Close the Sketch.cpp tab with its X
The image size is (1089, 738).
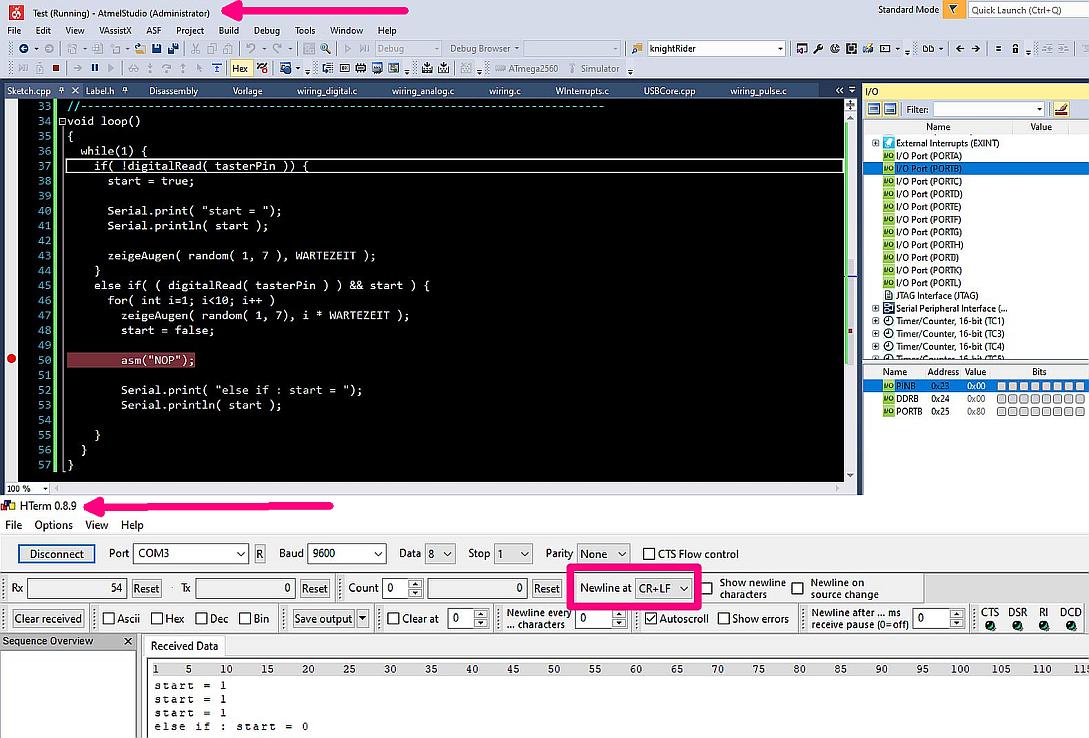75,90
